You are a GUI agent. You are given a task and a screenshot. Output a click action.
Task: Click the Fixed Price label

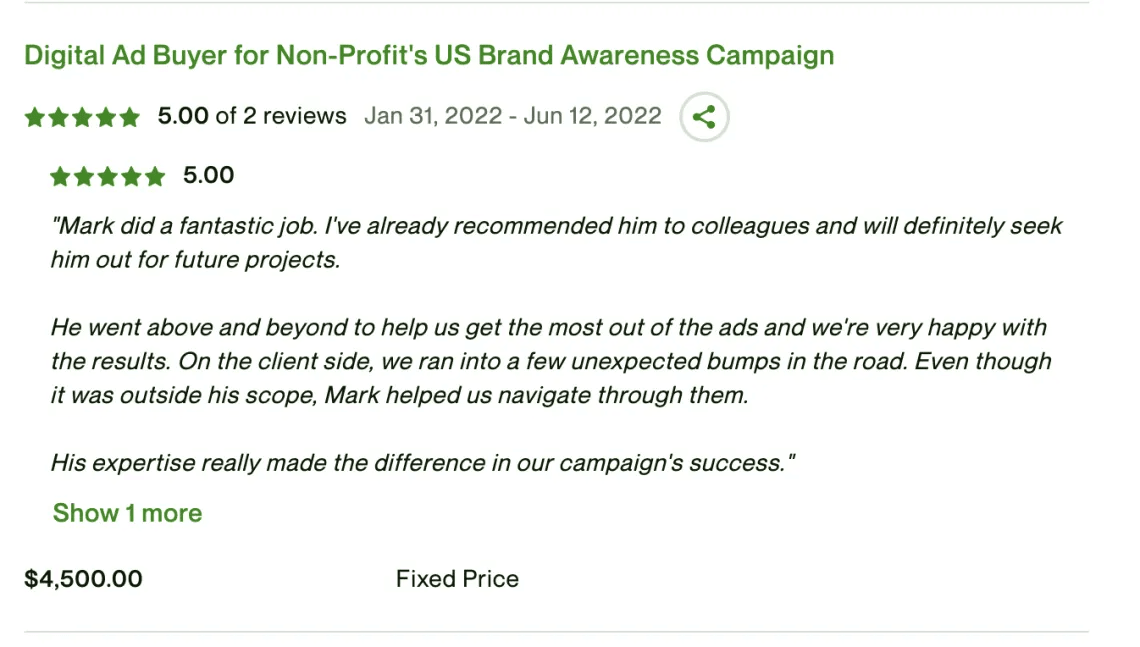457,579
